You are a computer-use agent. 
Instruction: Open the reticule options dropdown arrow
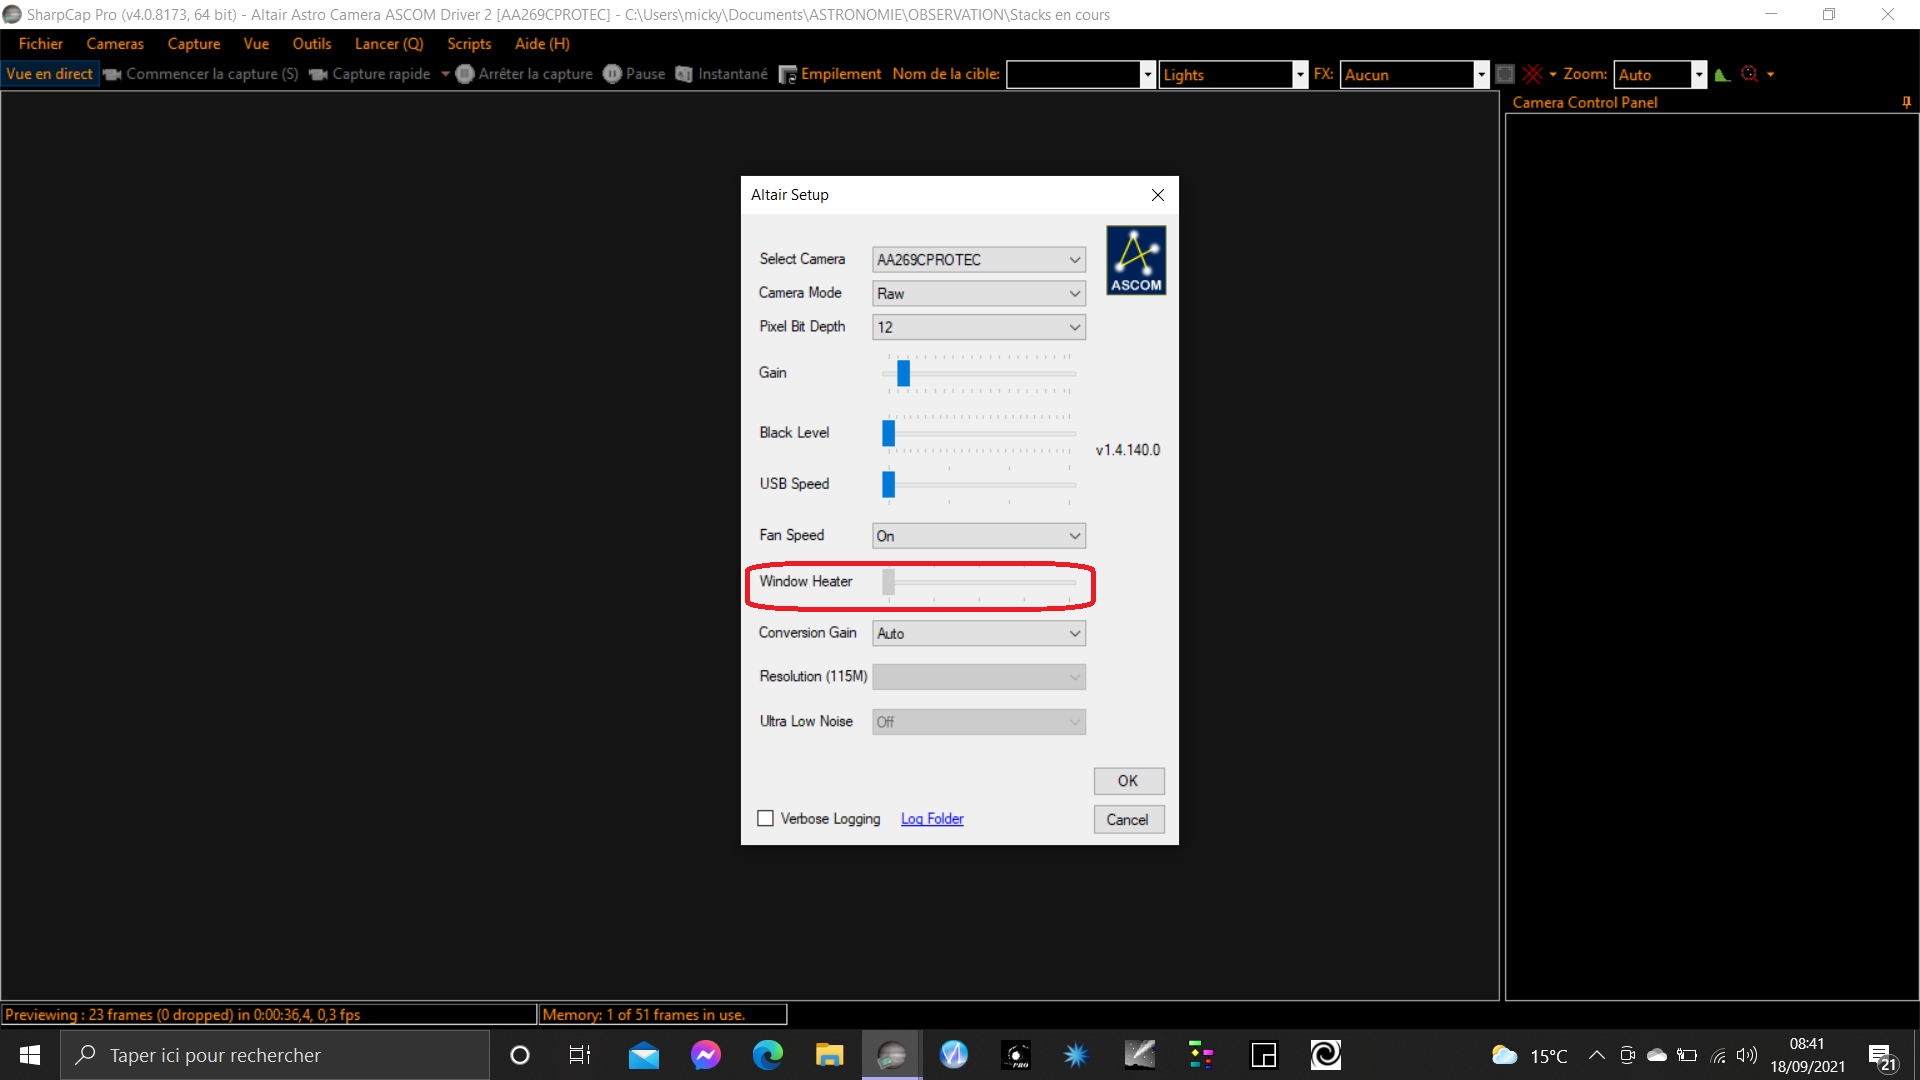(x=1553, y=74)
